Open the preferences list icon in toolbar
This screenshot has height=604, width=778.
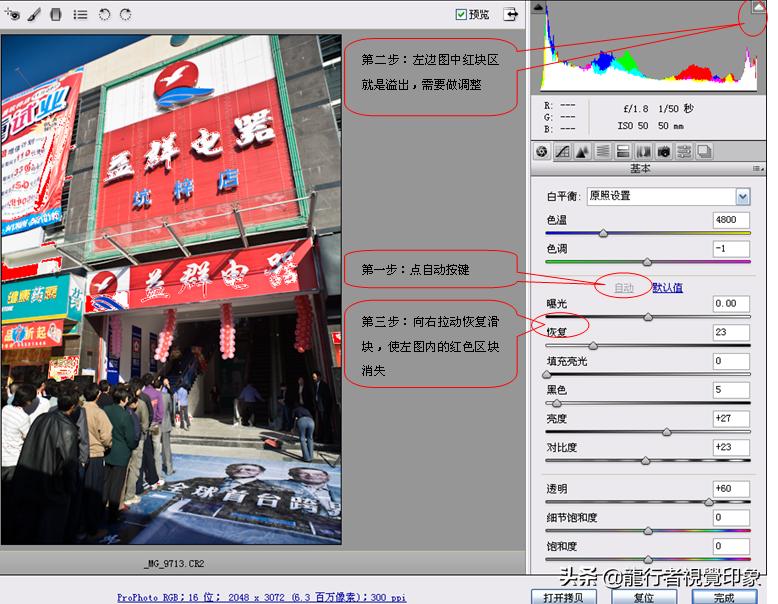(80, 15)
